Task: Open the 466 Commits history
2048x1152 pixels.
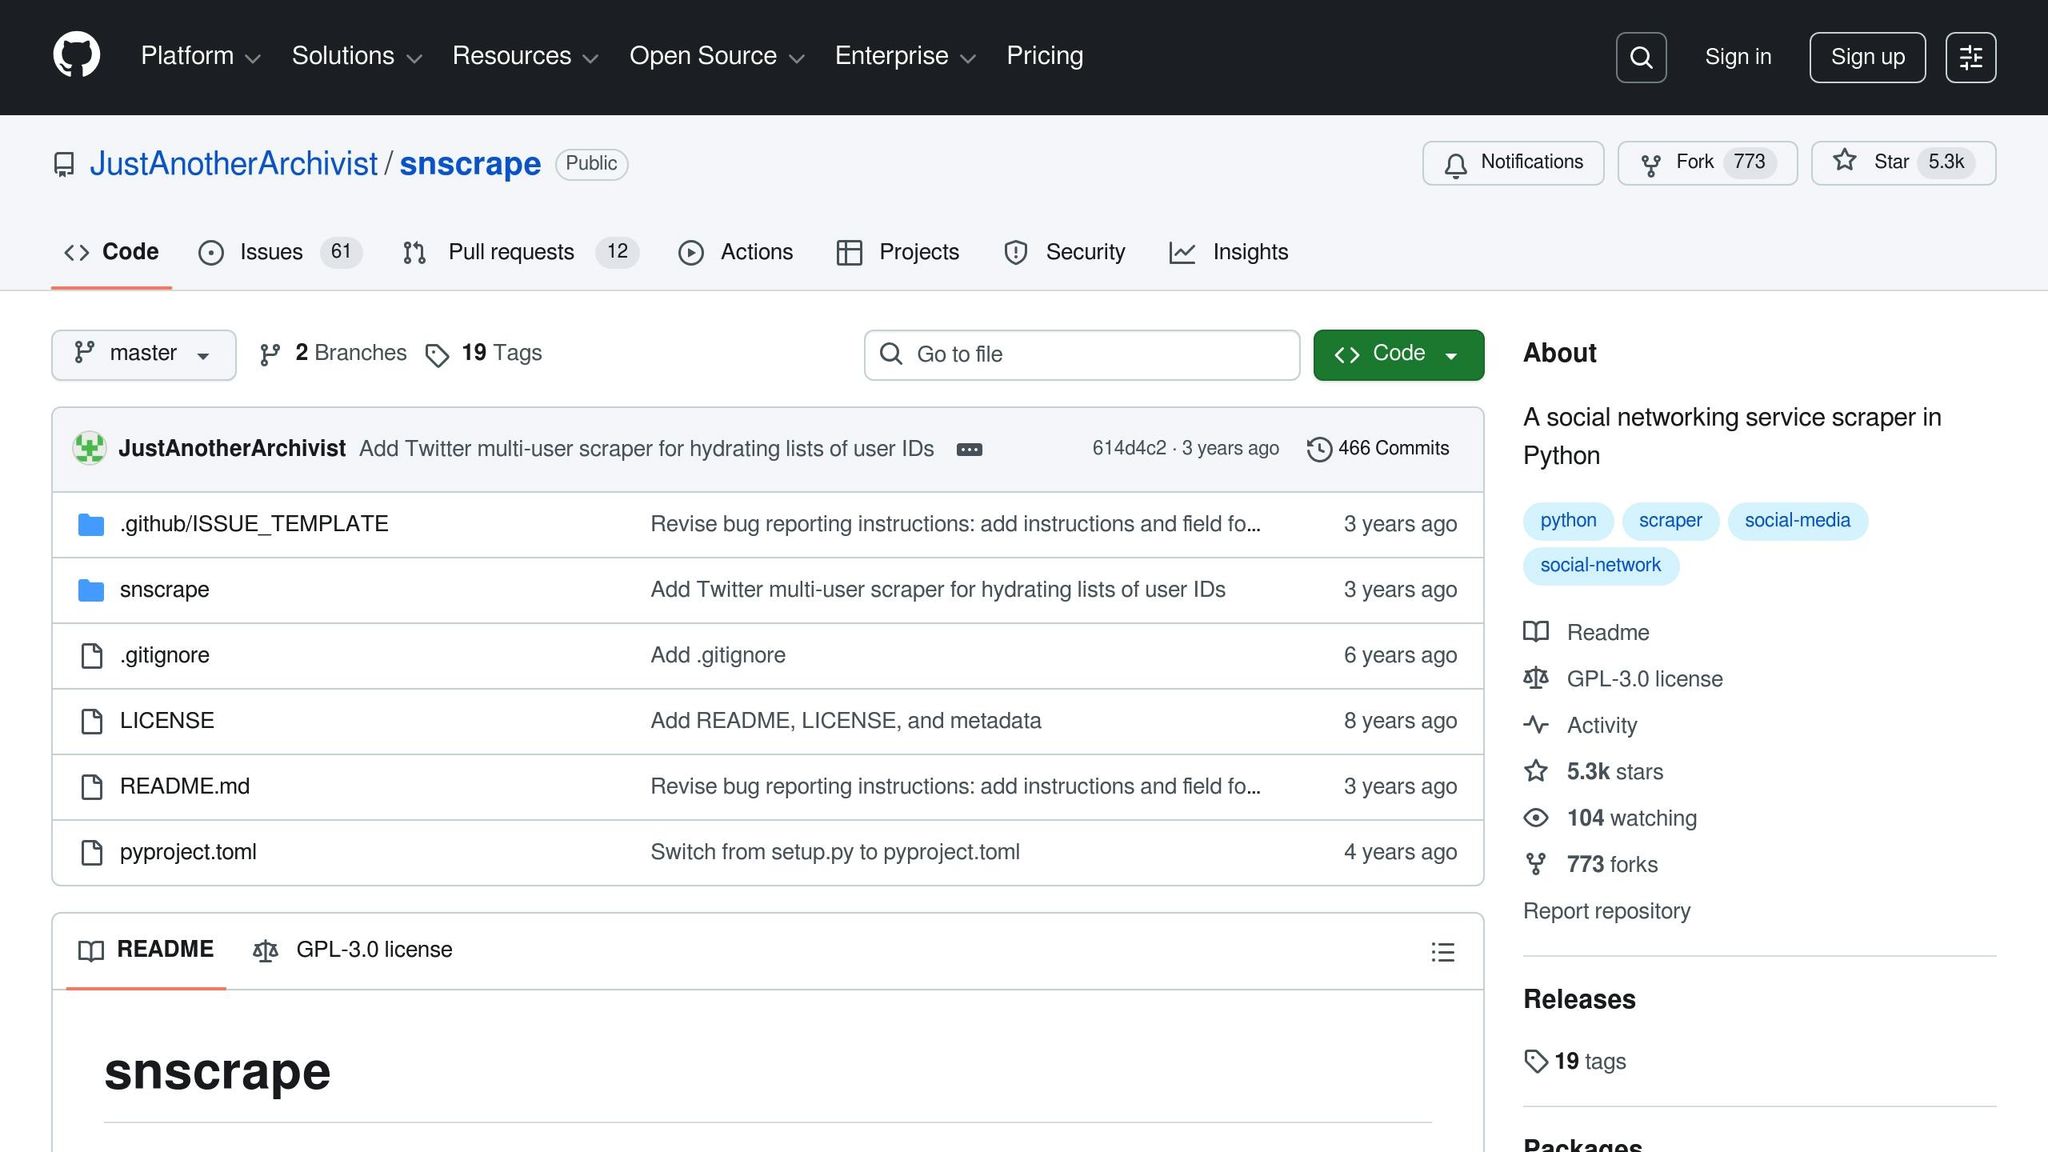Action: (1378, 449)
